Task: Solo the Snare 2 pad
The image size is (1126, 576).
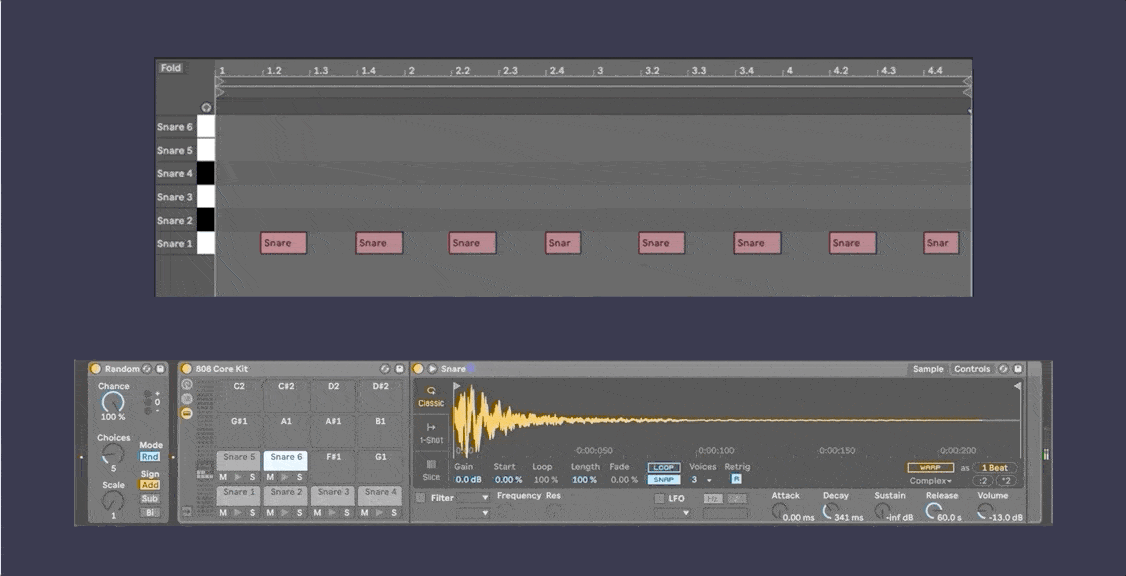Action: (299, 512)
